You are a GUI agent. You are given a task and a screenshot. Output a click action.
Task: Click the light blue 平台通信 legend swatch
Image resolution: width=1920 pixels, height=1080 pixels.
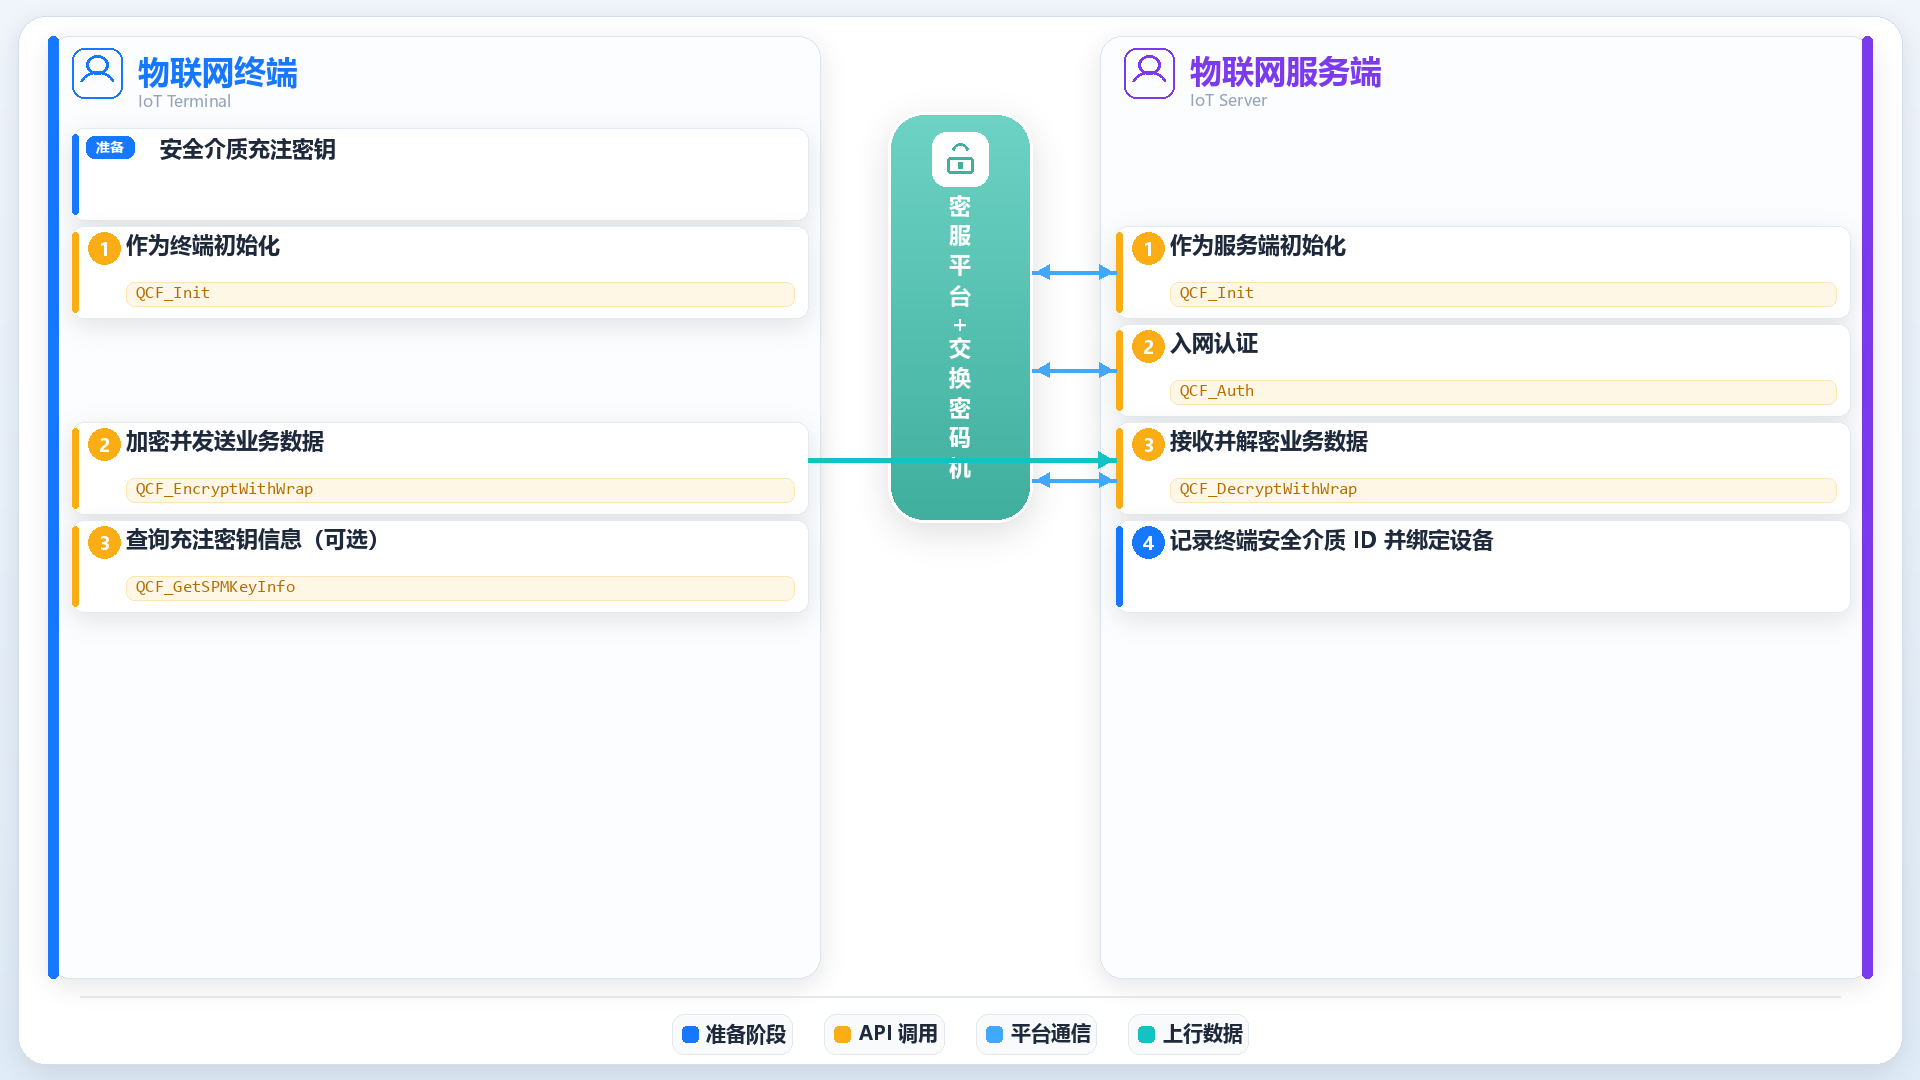click(x=994, y=1034)
